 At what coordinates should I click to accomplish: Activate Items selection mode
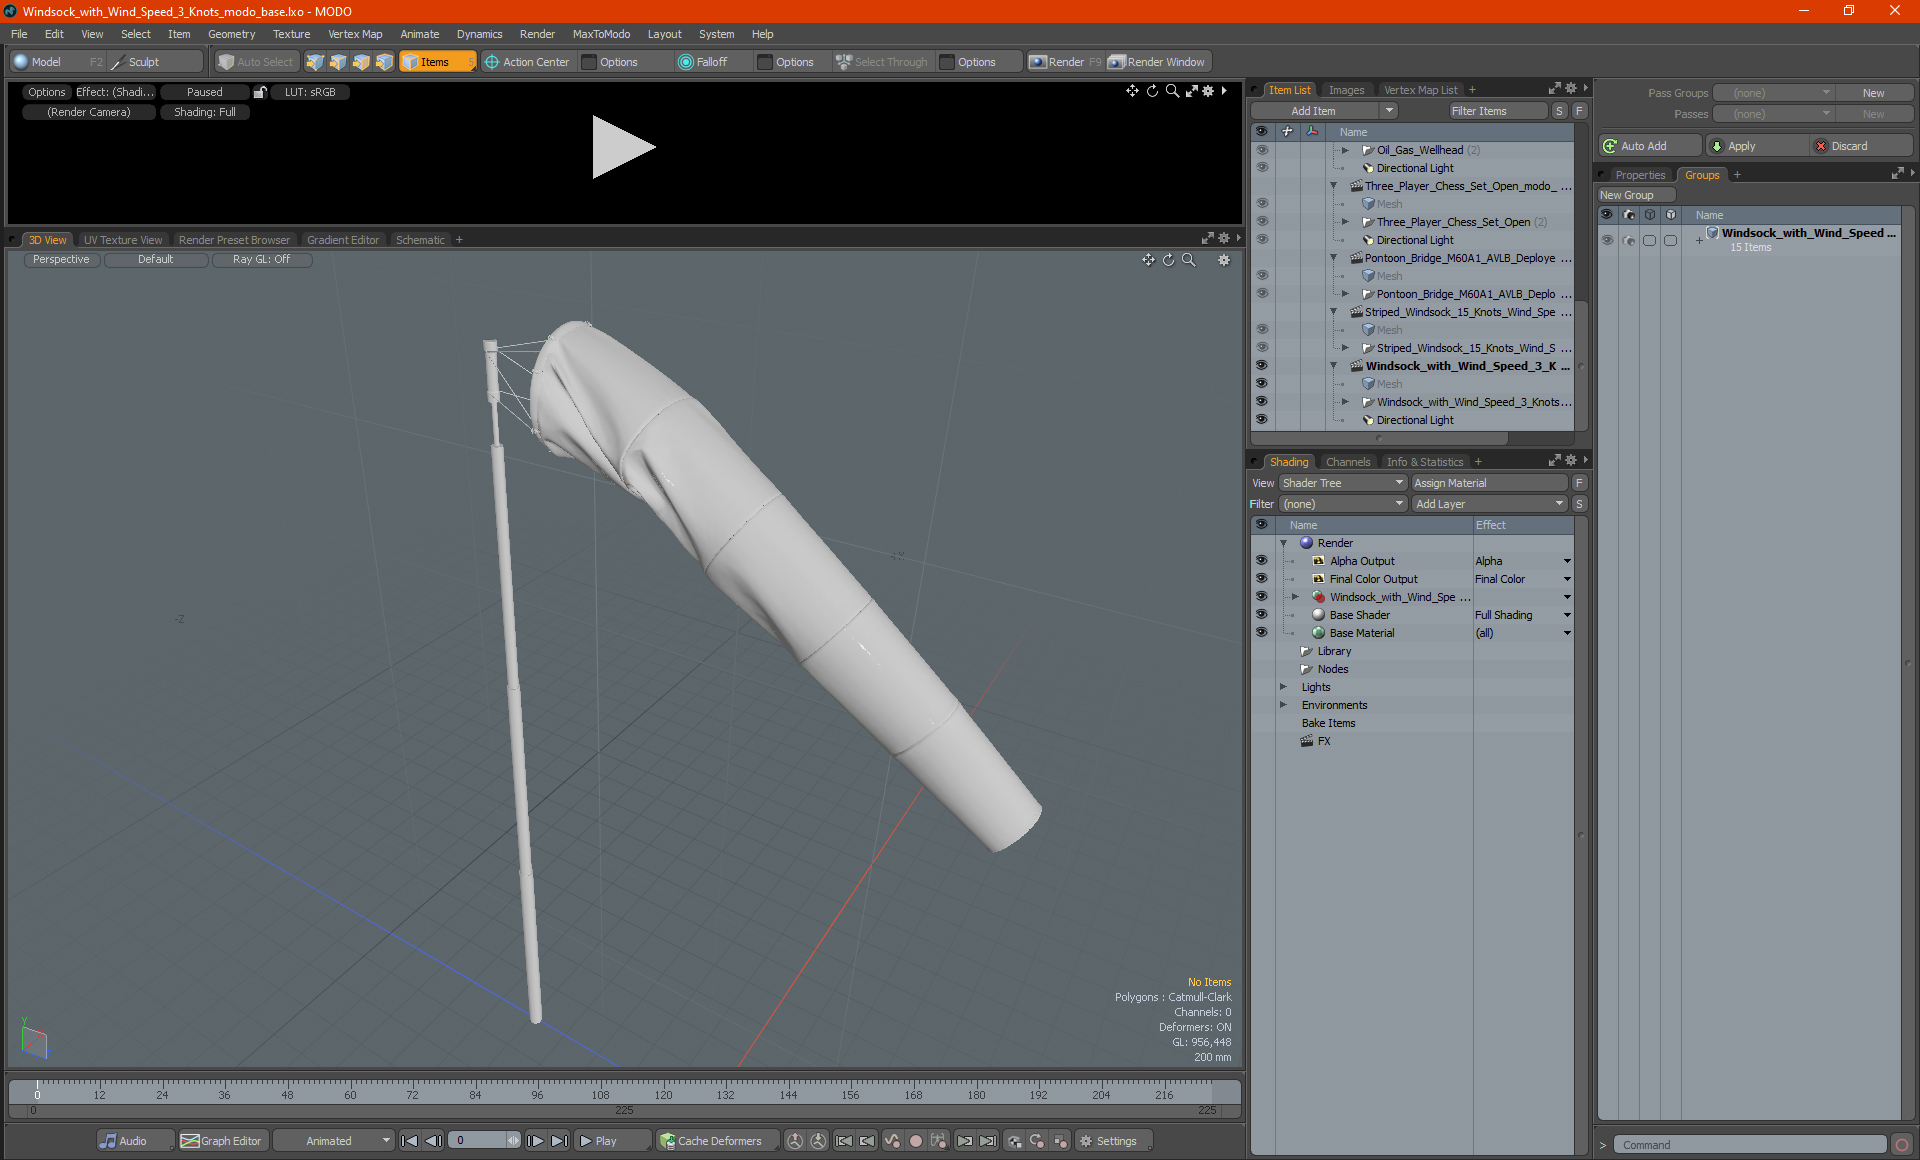pyautogui.click(x=436, y=62)
